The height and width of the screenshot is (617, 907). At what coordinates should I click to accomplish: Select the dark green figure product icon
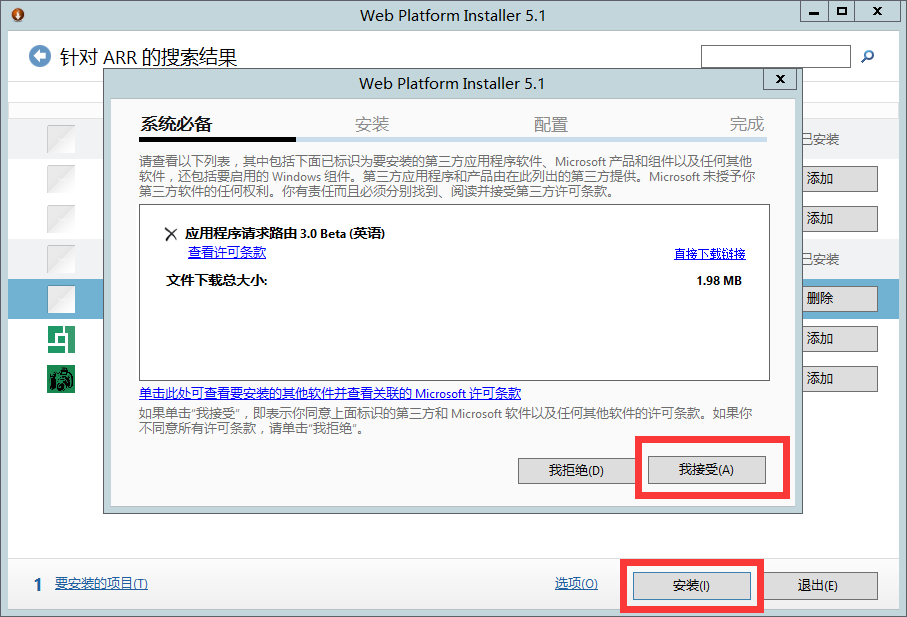[61, 379]
